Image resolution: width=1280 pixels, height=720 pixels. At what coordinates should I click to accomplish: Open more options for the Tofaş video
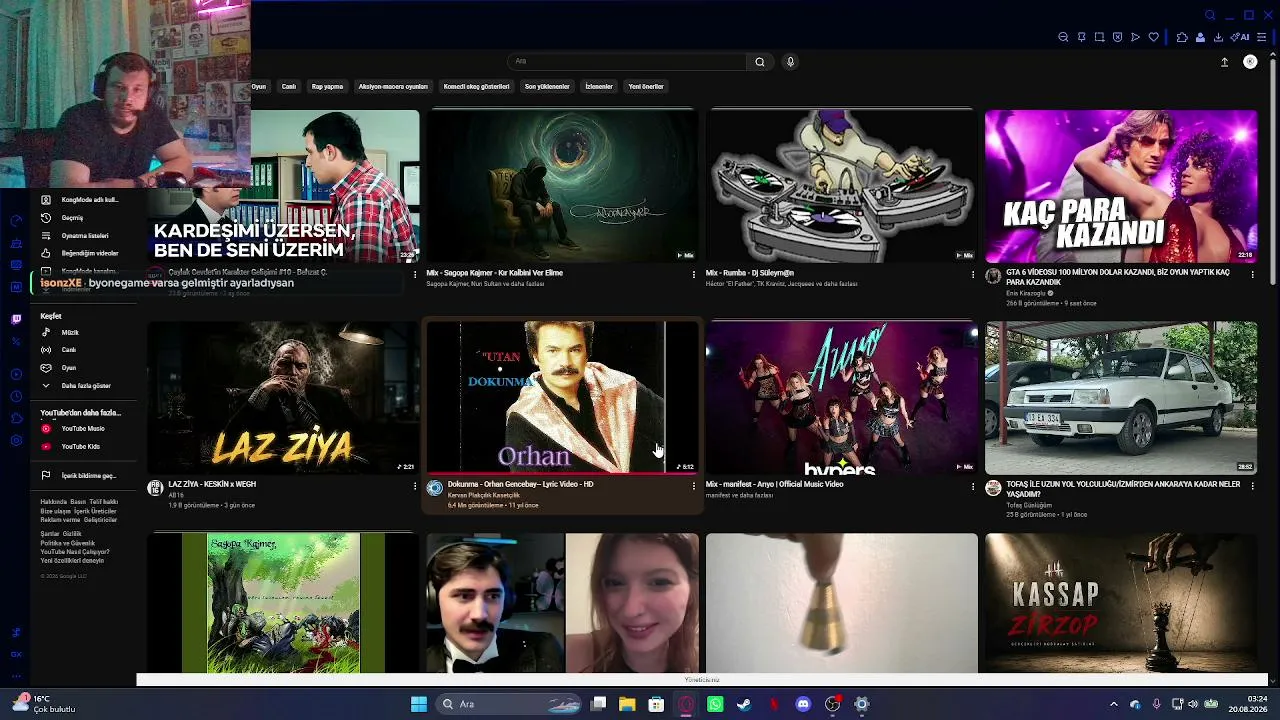1252,486
